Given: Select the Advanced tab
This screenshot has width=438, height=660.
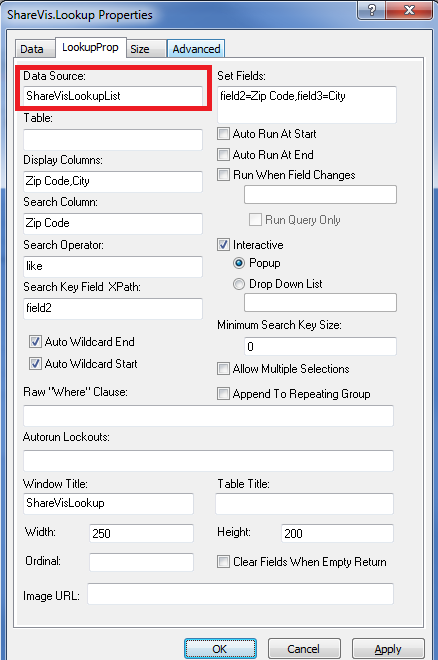Looking at the screenshot, I should coord(196,49).
